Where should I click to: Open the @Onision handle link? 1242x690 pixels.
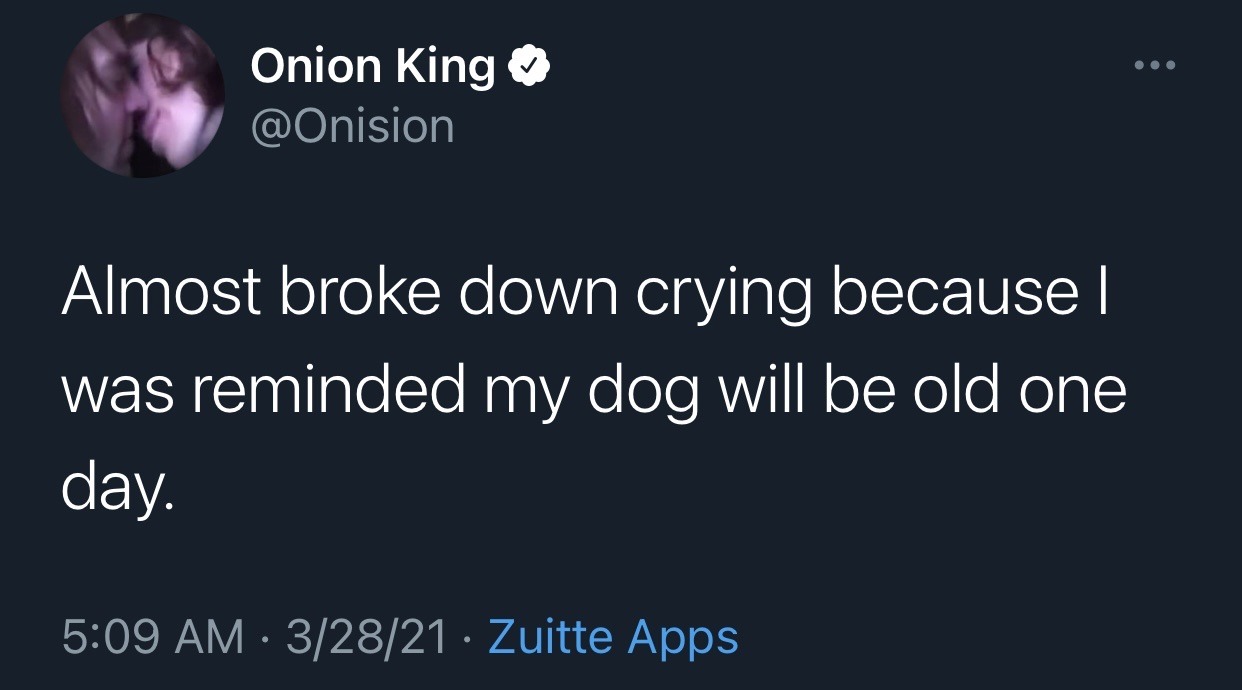pos(352,126)
